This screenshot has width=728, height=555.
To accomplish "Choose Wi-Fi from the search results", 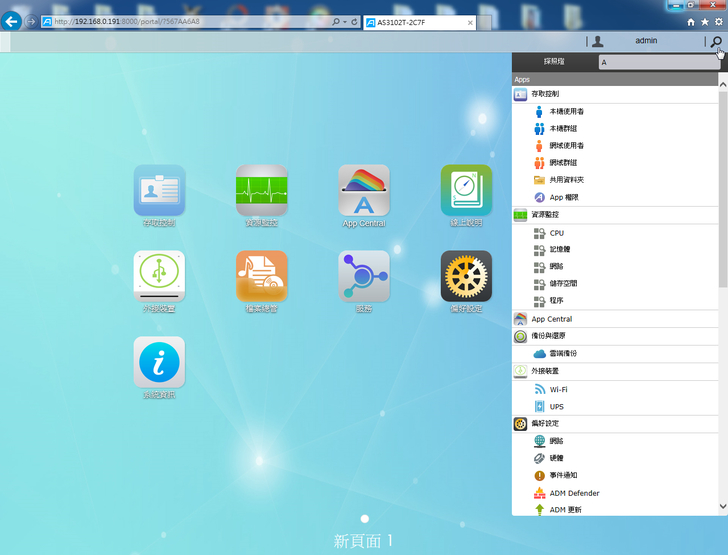I will (x=558, y=389).
